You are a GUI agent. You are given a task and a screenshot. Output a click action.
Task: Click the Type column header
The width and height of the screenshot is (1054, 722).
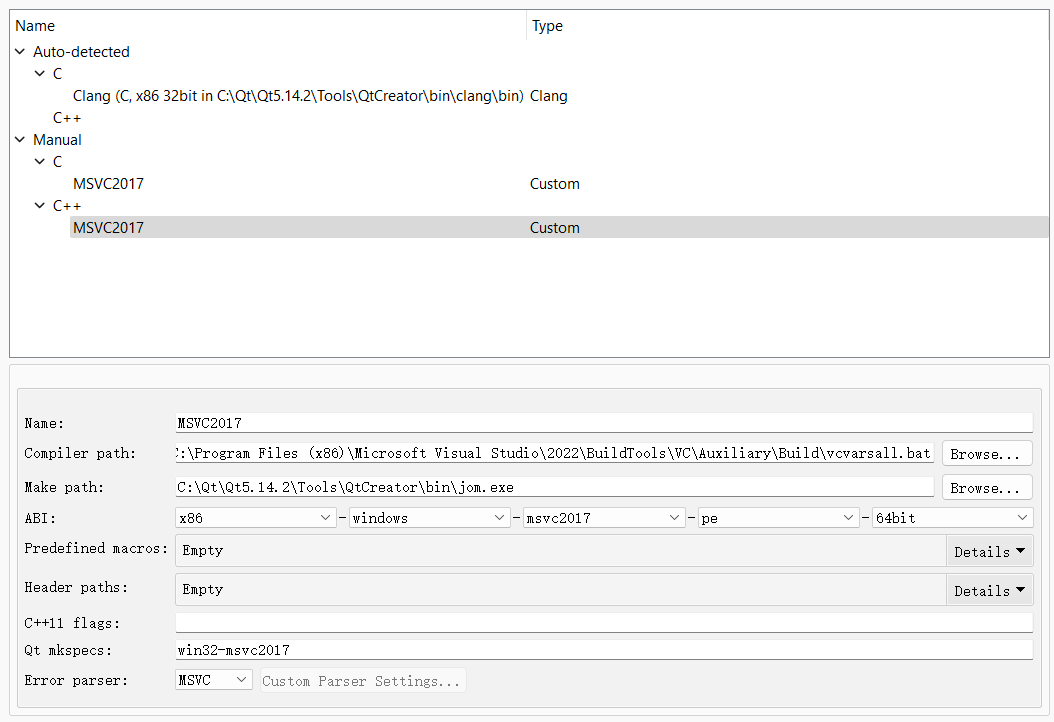pyautogui.click(x=547, y=25)
